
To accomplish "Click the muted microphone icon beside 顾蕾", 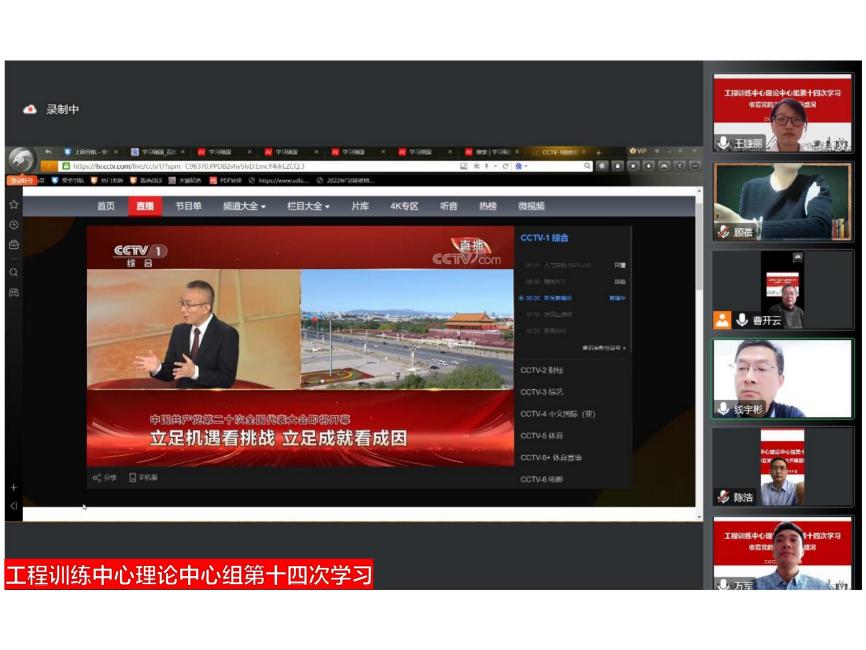I will 723,232.
